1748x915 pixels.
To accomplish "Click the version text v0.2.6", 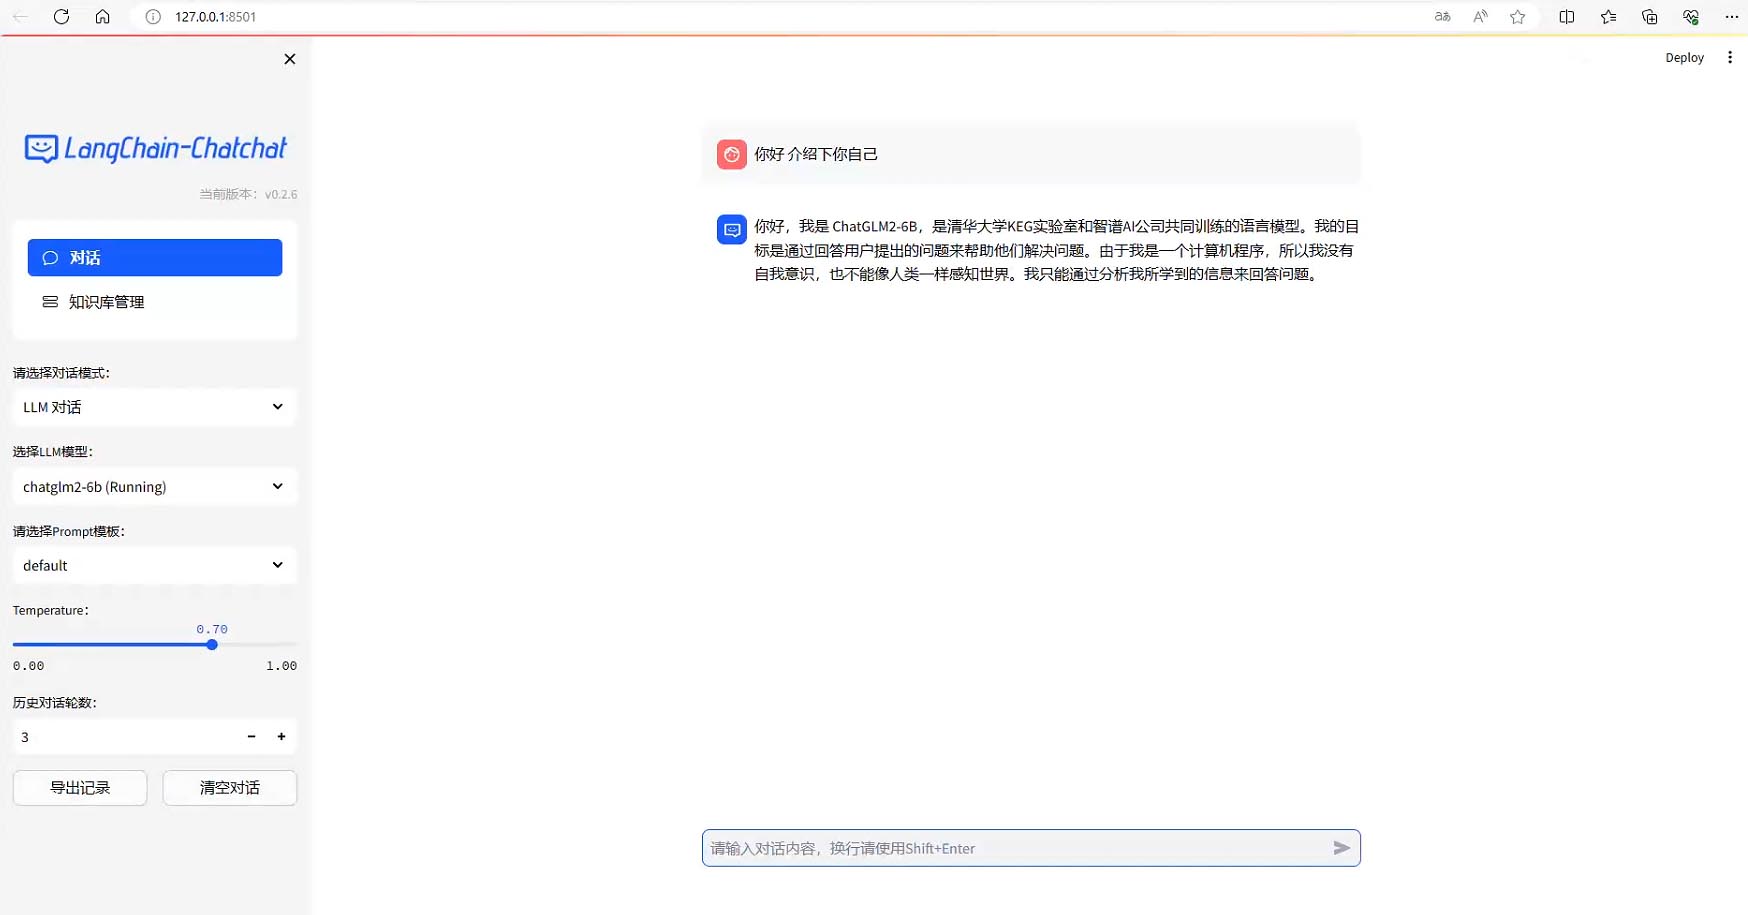I will click(x=281, y=195).
